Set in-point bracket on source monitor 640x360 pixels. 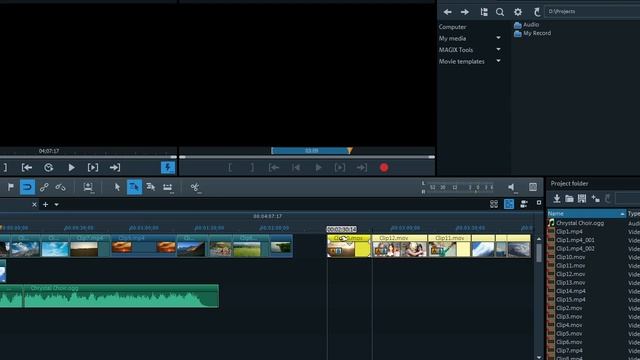pyautogui.click(x=230, y=167)
